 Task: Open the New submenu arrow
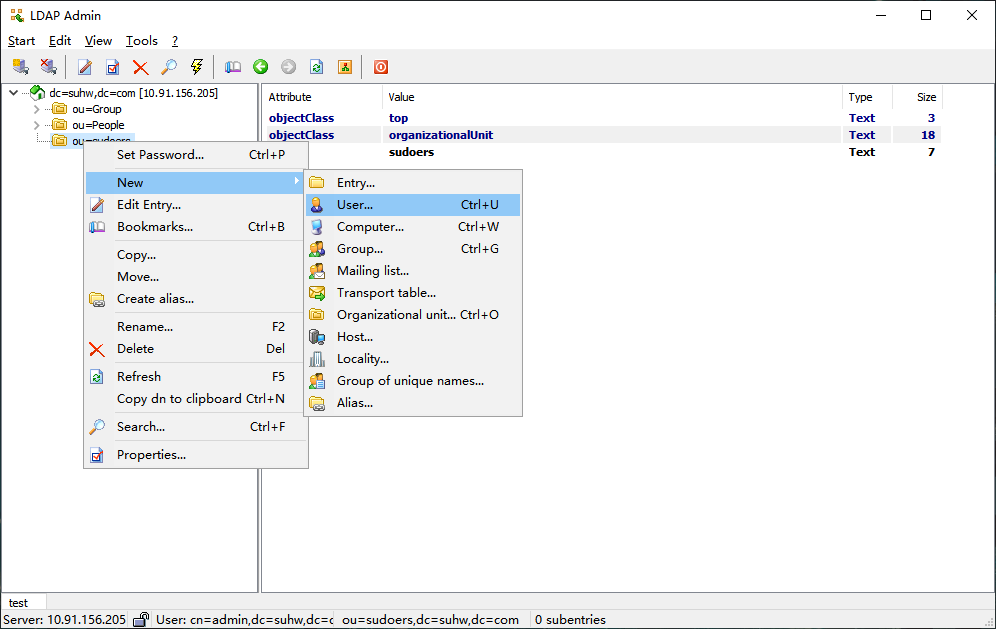(296, 182)
